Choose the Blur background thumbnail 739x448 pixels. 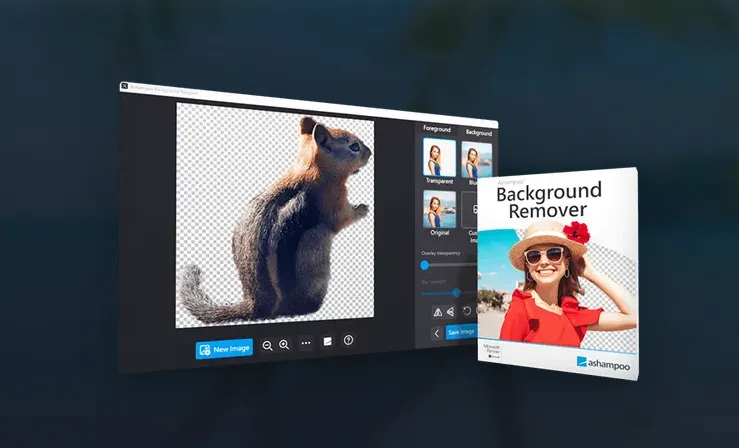point(476,160)
